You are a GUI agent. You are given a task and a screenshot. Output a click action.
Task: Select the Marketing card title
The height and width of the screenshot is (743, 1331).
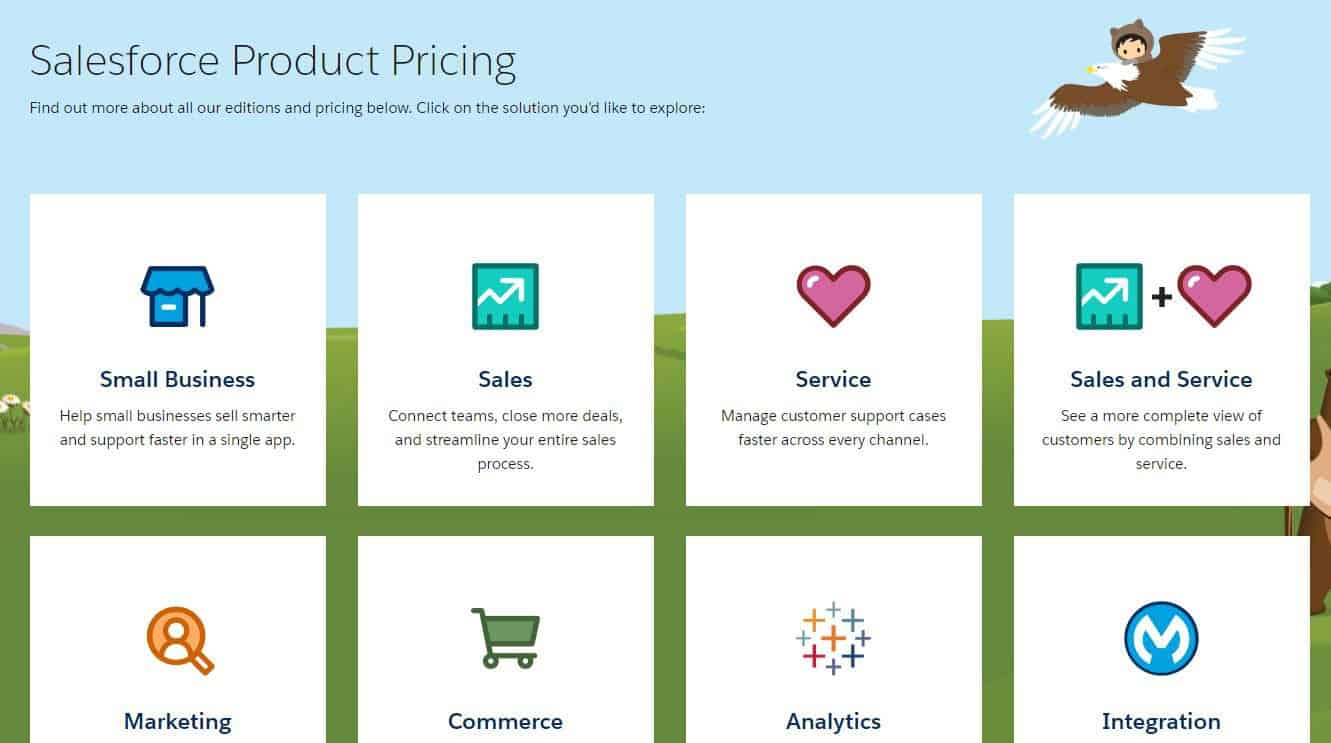pyautogui.click(x=177, y=721)
